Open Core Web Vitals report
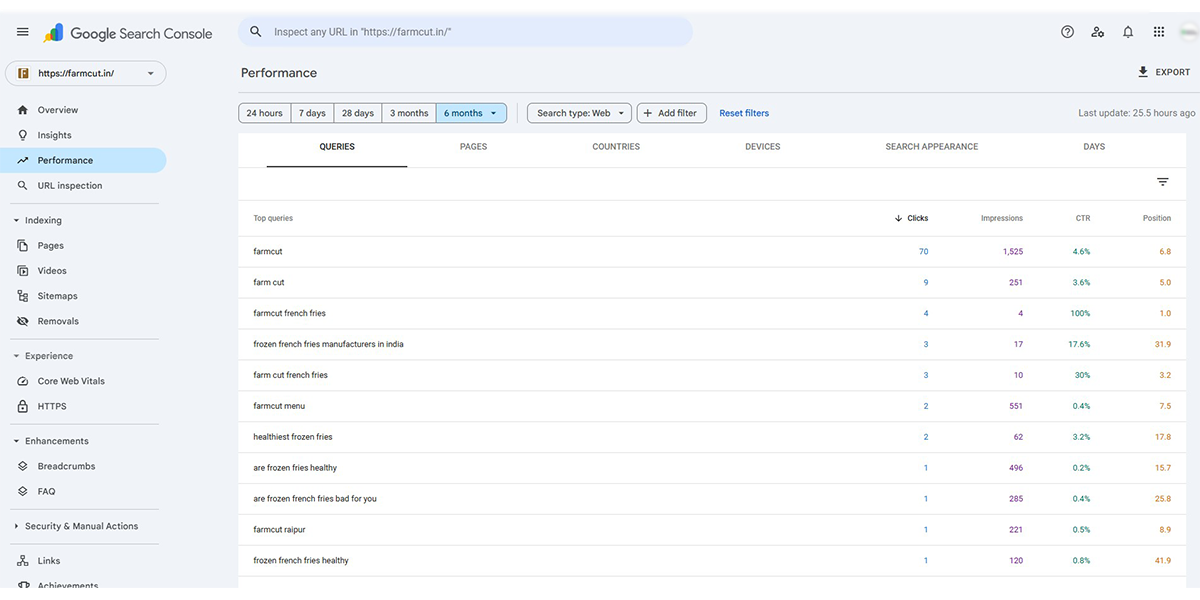The height and width of the screenshot is (600, 1200). tap(70, 381)
